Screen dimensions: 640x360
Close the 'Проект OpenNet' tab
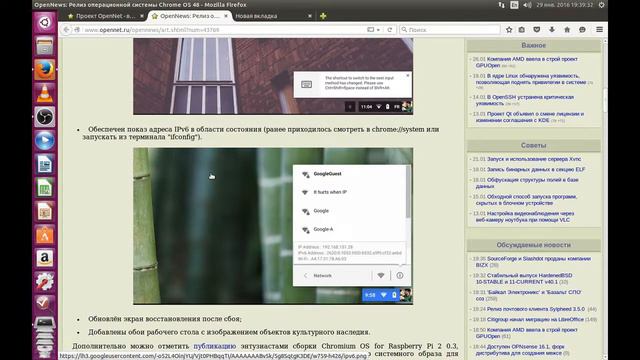coord(142,16)
